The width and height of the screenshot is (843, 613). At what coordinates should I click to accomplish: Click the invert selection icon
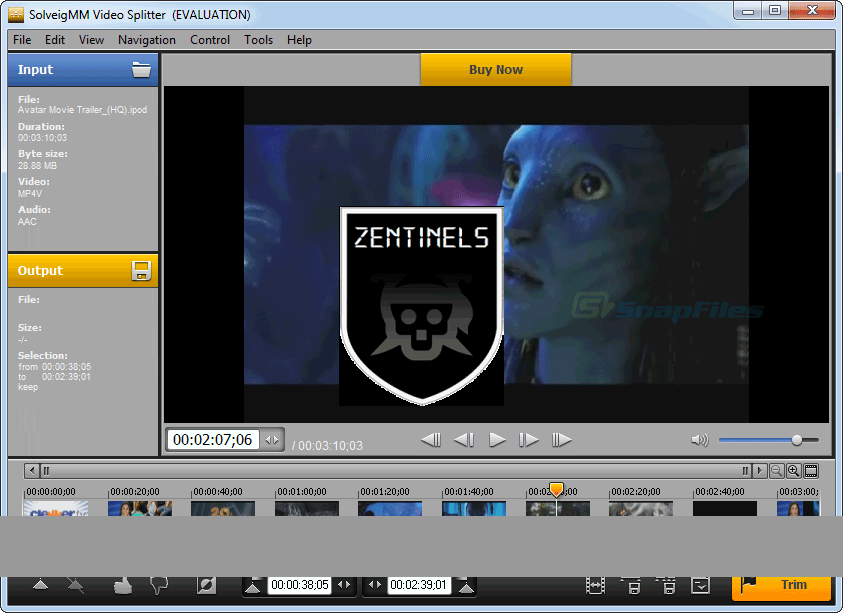tap(206, 585)
